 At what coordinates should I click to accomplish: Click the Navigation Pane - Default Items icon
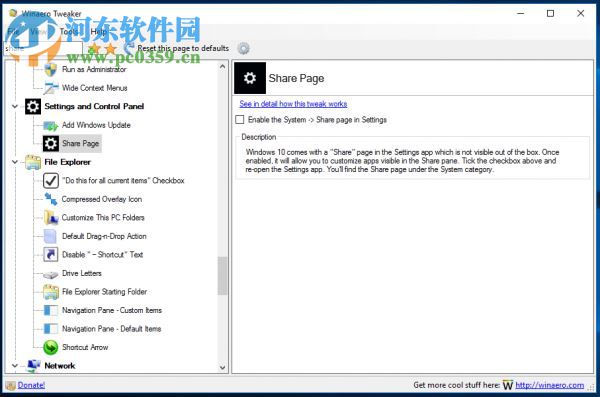coord(51,329)
